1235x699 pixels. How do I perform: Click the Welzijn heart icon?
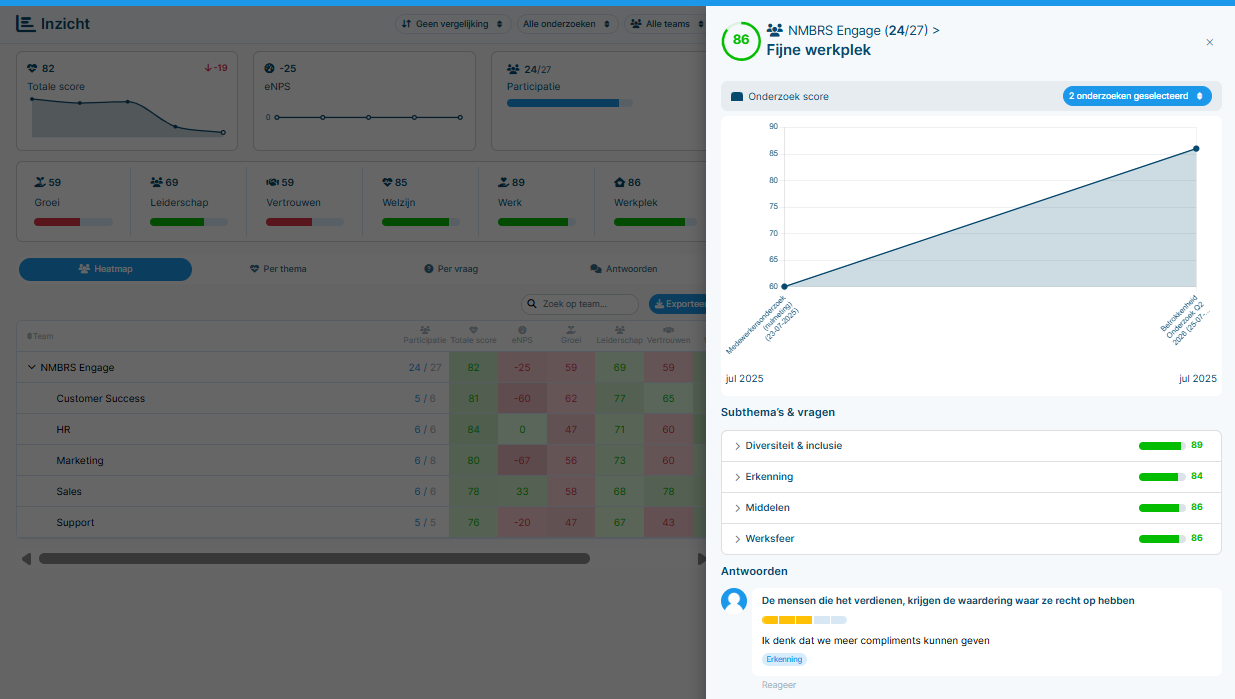point(387,182)
